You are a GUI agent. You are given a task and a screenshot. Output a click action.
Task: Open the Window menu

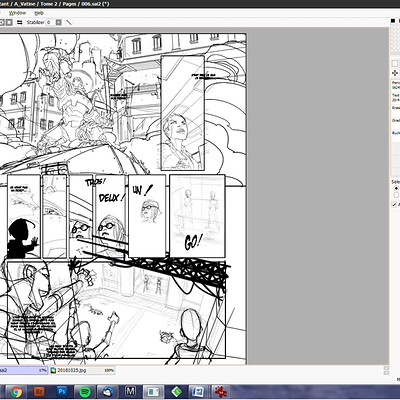17,13
